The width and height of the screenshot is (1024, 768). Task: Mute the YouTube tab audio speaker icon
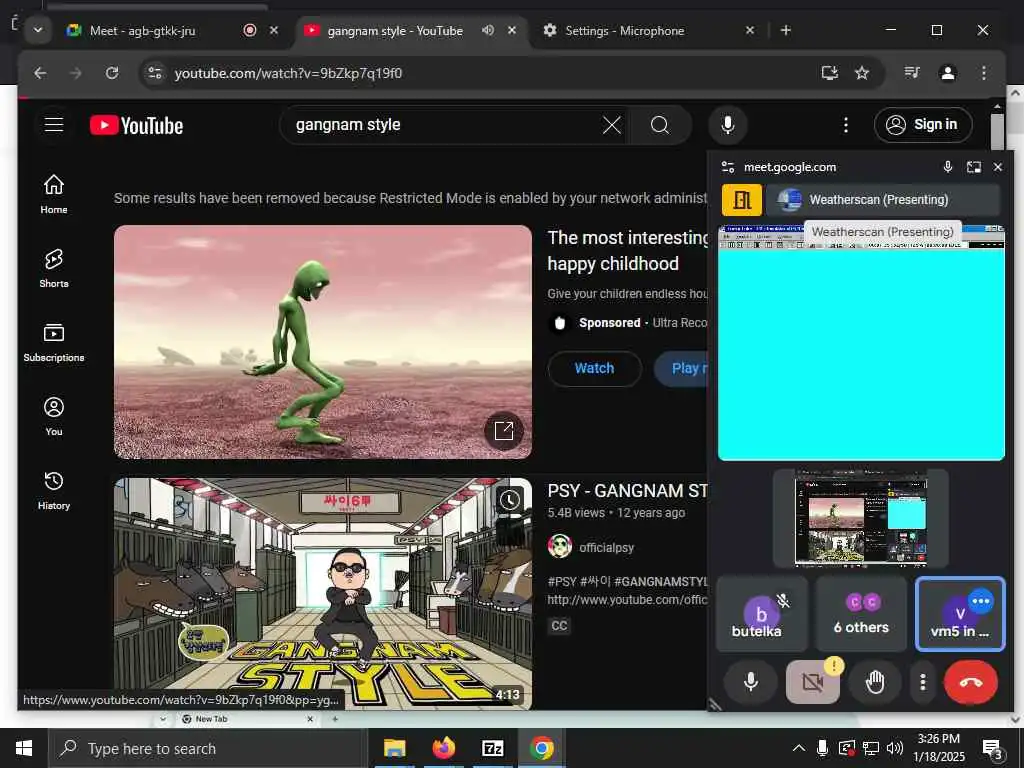coord(487,30)
